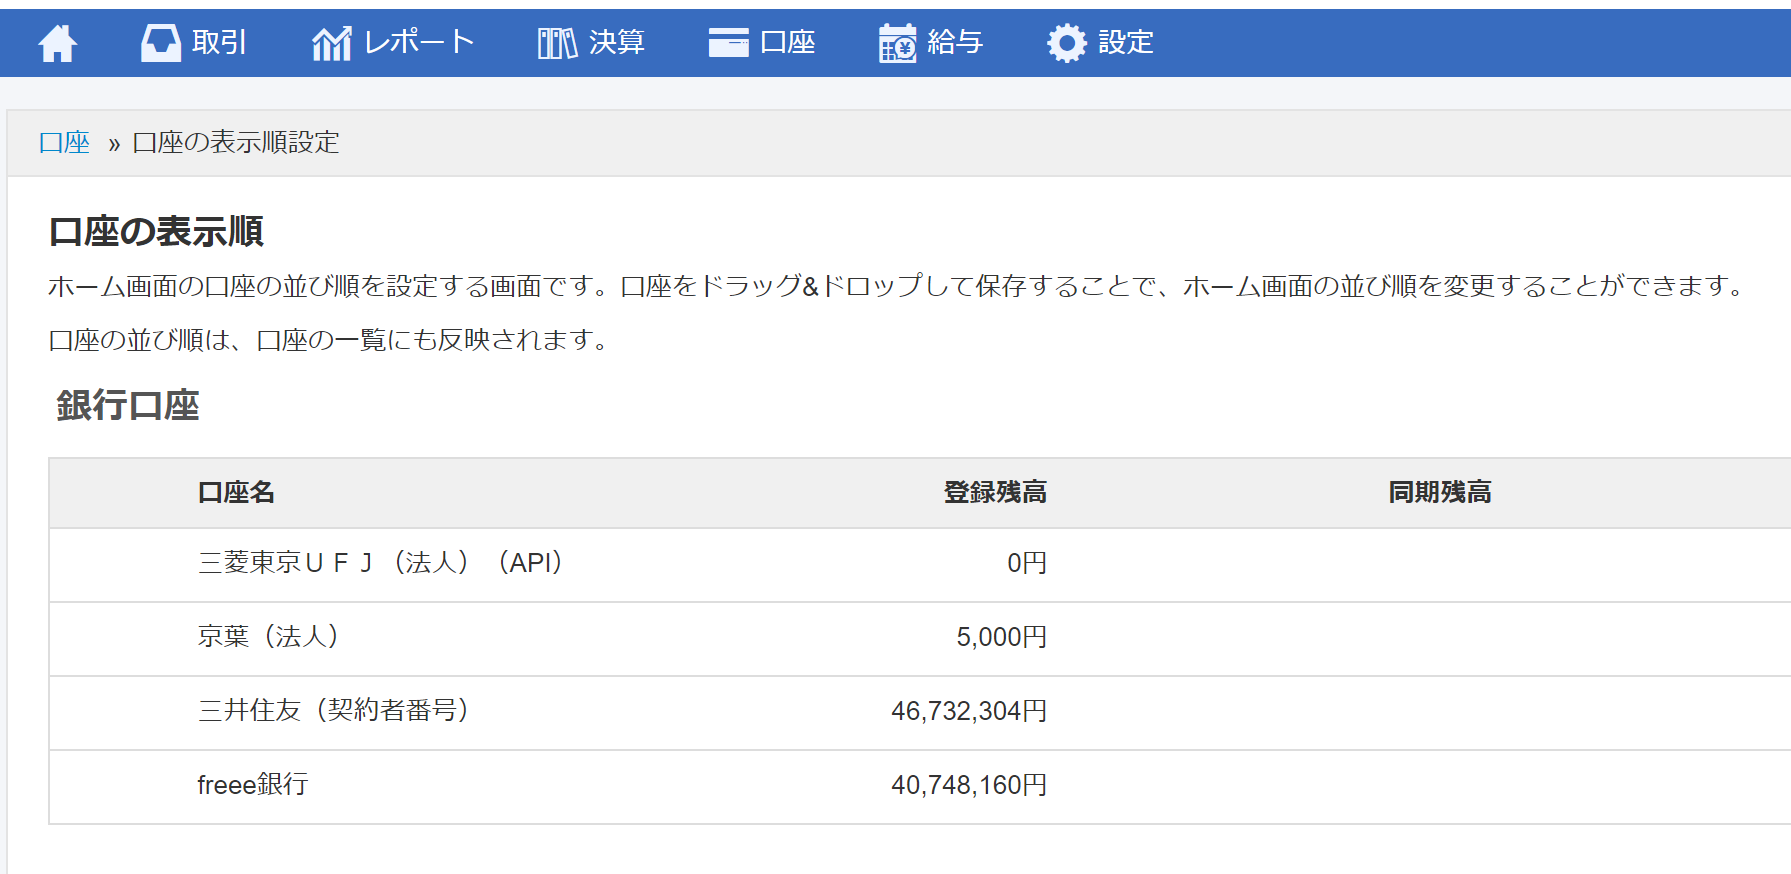Click the 決算 books icon
The height and width of the screenshot is (874, 1791).
[x=557, y=43]
